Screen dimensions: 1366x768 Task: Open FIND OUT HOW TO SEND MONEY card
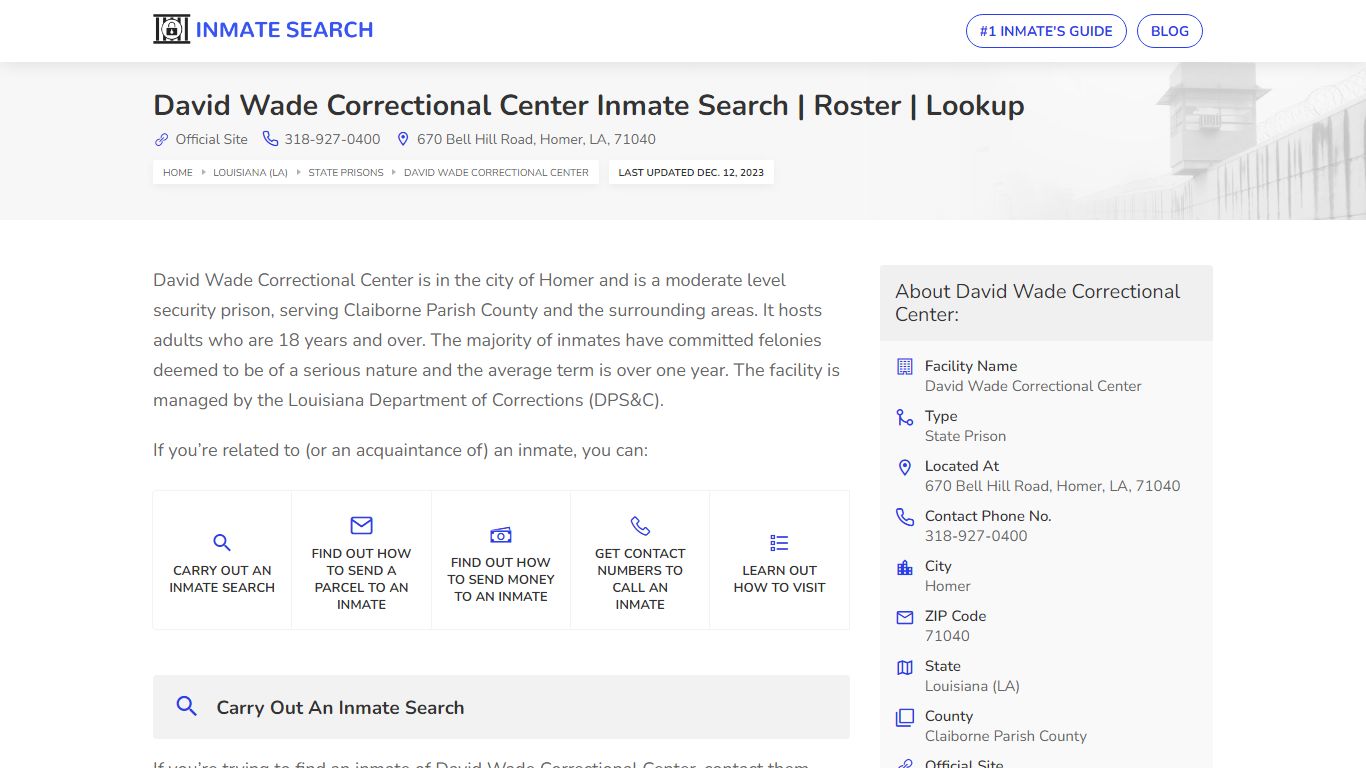click(501, 560)
